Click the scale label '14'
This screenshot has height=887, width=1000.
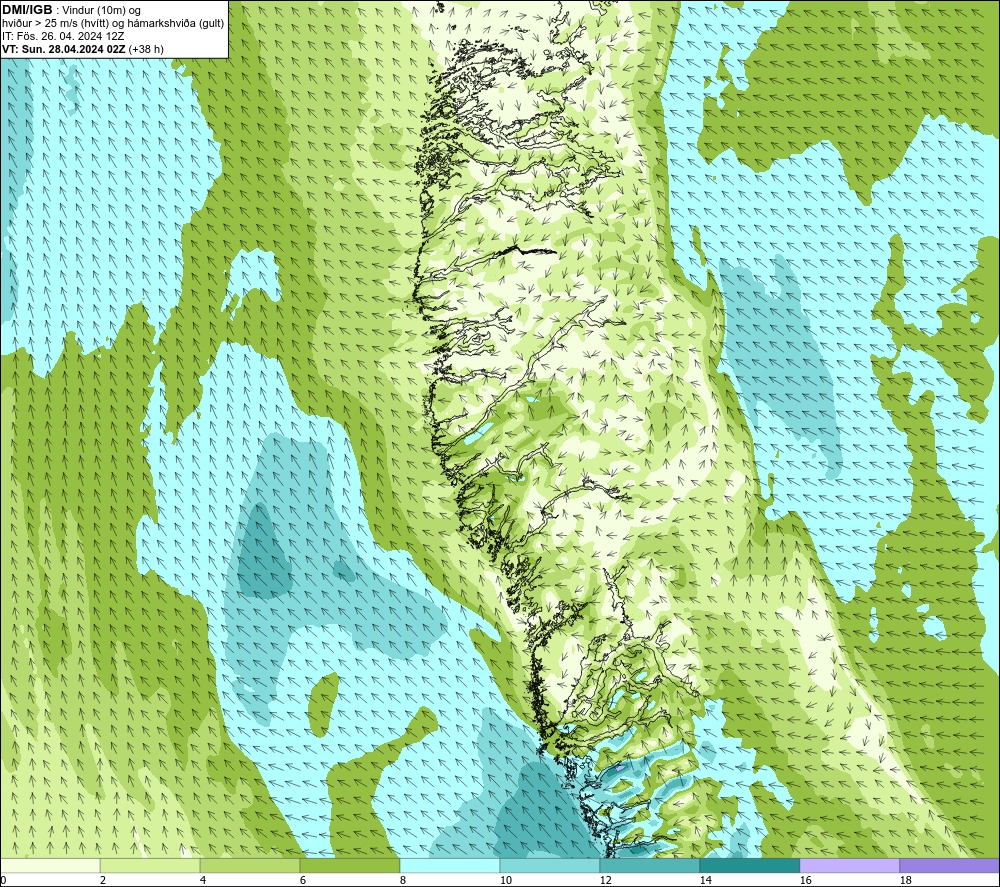click(x=706, y=881)
